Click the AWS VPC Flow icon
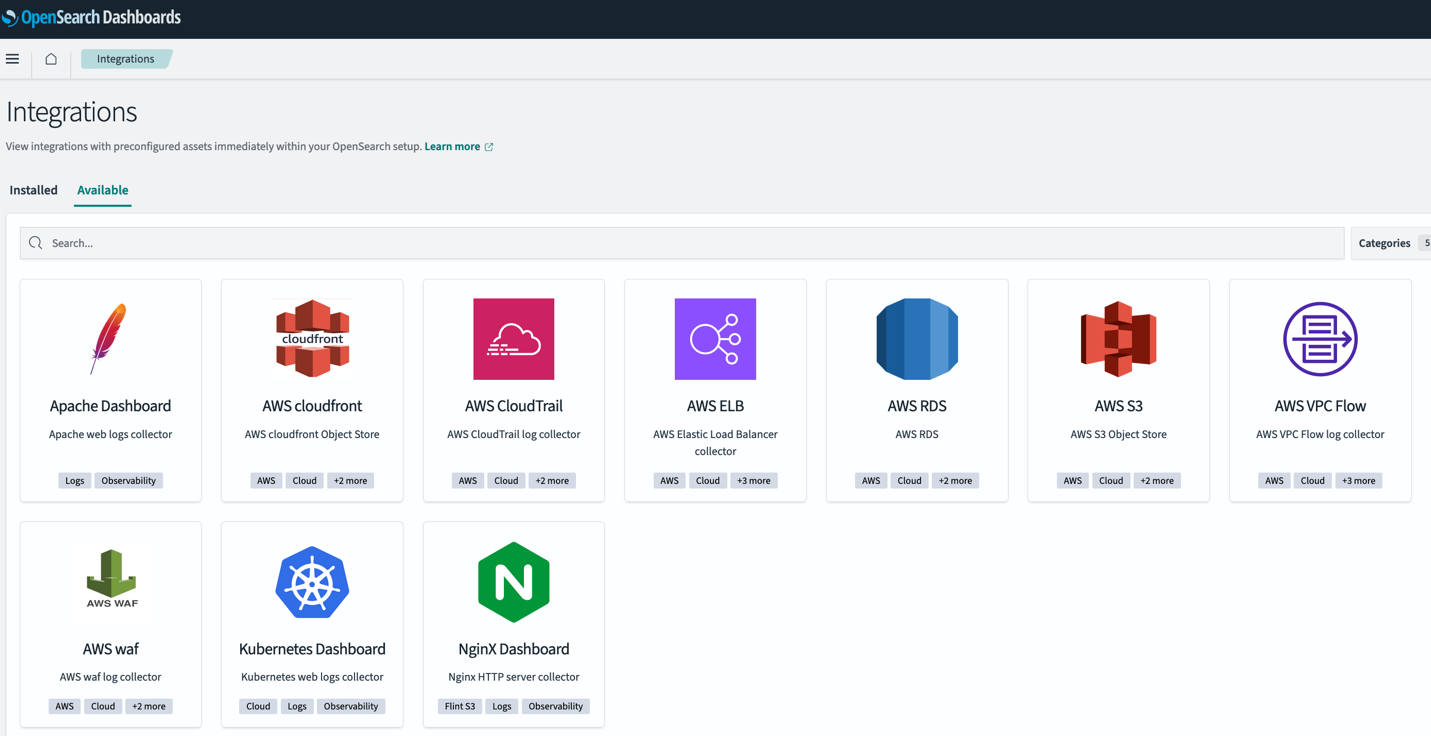Image resolution: width=1431 pixels, height=736 pixels. 1320,339
